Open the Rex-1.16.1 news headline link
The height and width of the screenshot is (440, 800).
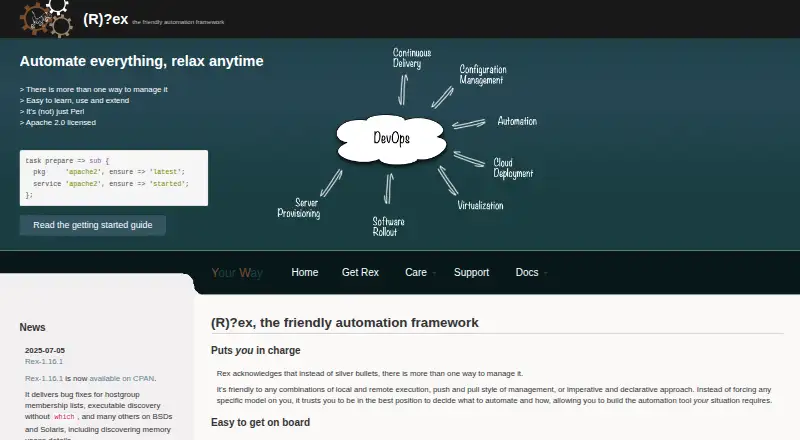(x=44, y=361)
